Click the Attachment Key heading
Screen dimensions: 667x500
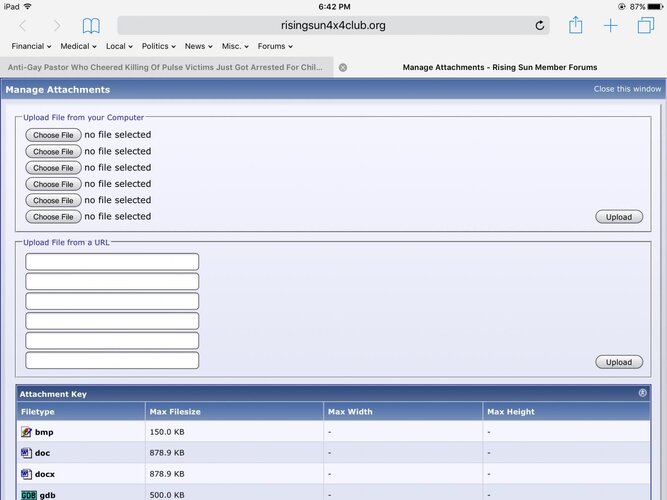53,394
